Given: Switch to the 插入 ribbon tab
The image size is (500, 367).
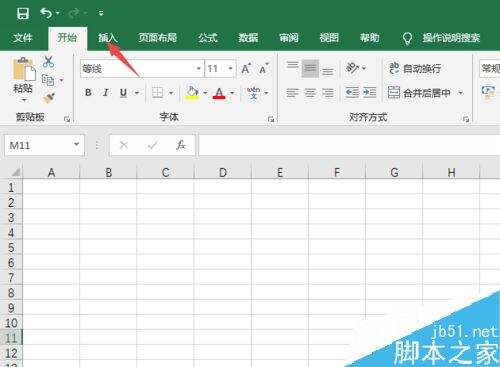Looking at the screenshot, I should tap(108, 38).
